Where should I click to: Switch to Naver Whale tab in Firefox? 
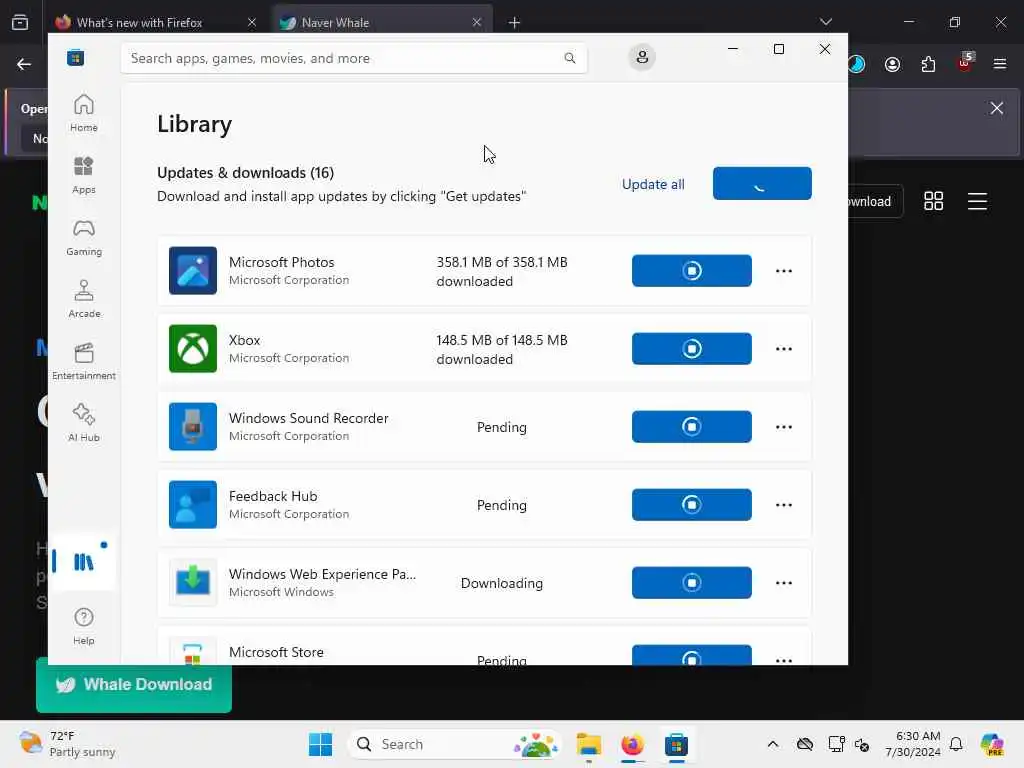382,22
